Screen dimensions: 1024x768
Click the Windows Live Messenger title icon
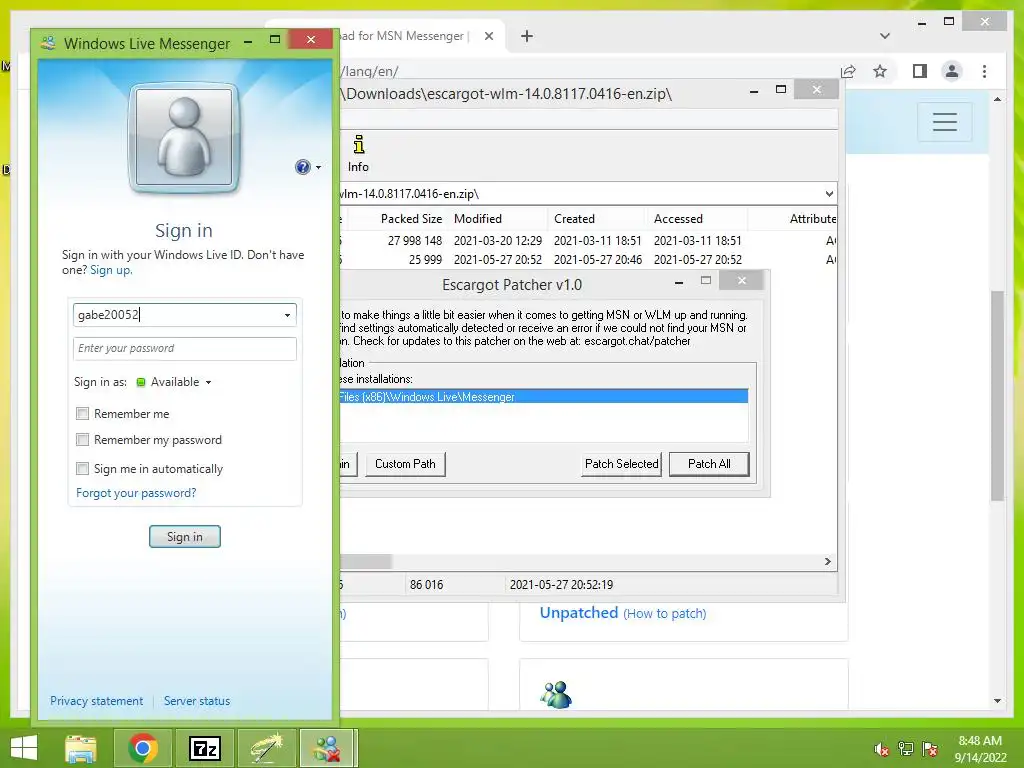(x=48, y=43)
